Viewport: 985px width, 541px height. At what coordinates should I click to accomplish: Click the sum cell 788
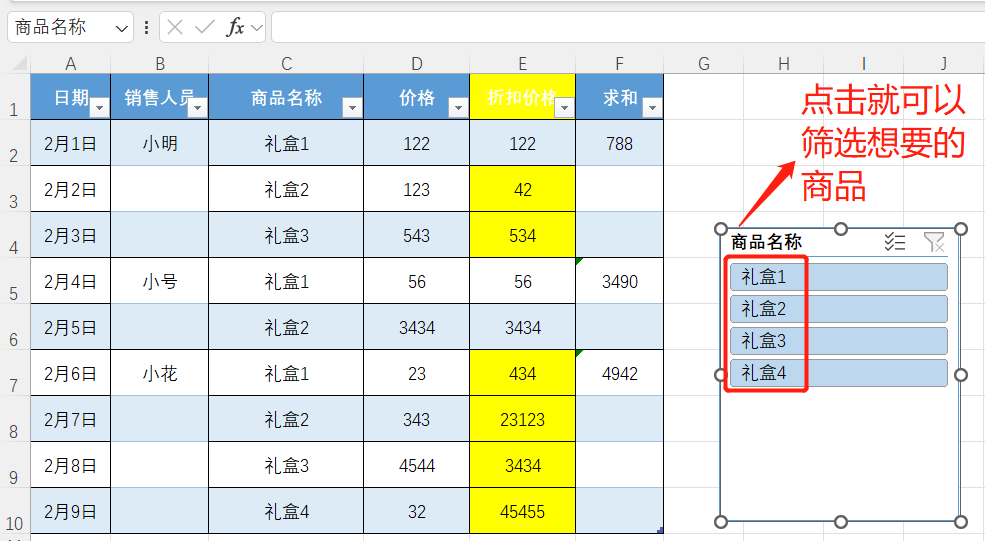tap(619, 143)
